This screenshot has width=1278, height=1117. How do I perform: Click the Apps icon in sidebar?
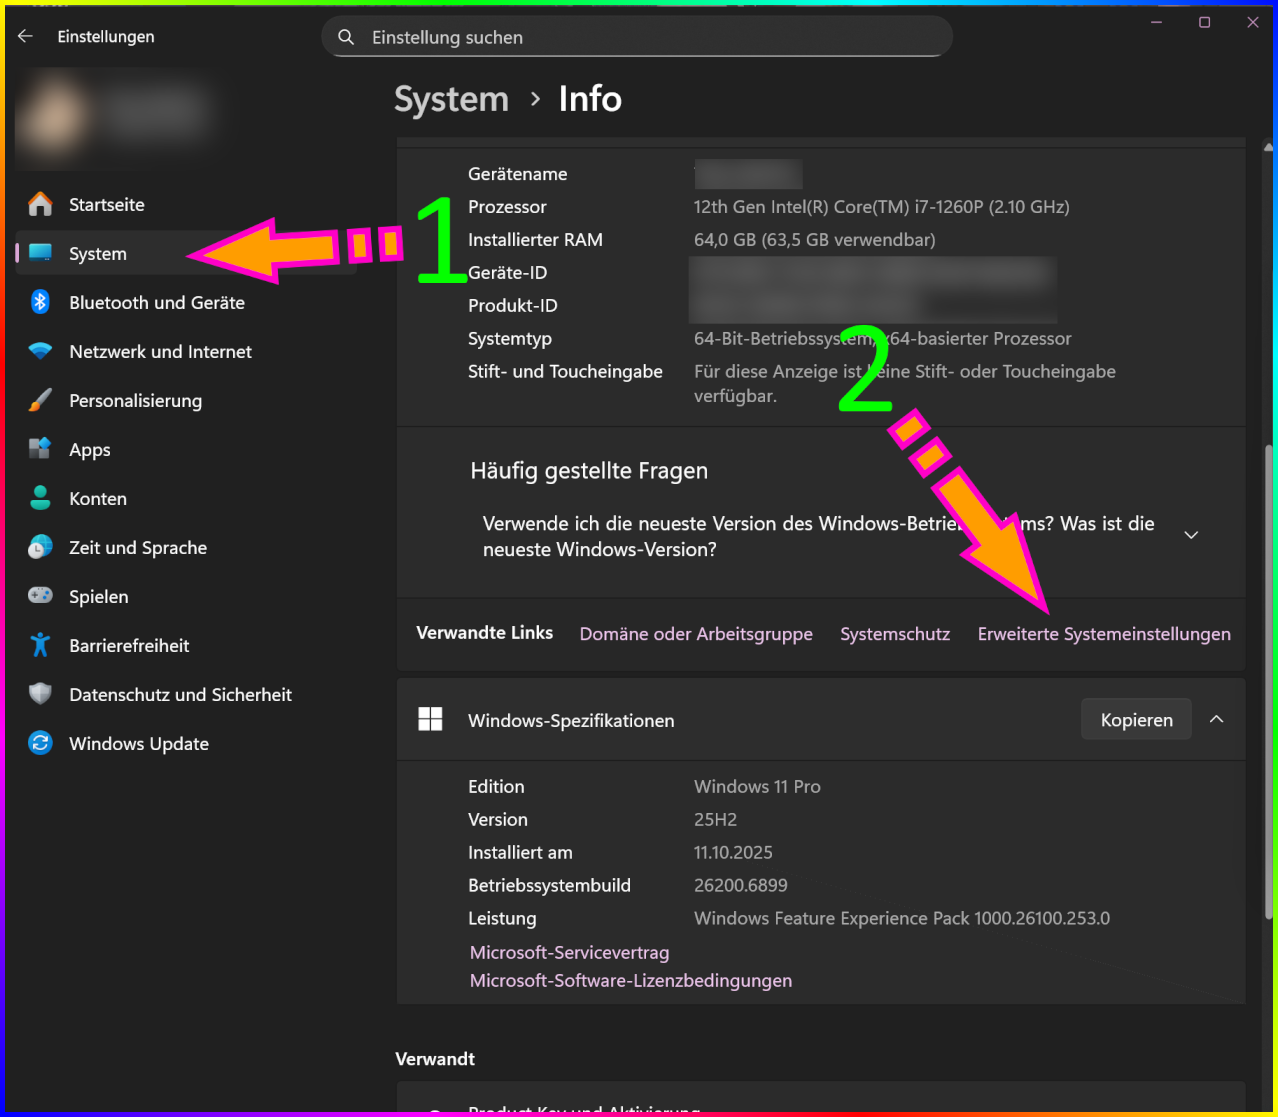(x=40, y=449)
